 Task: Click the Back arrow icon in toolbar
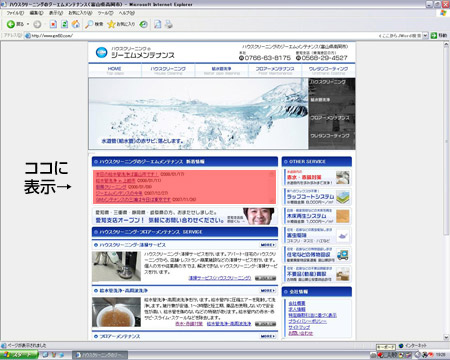click(11, 24)
